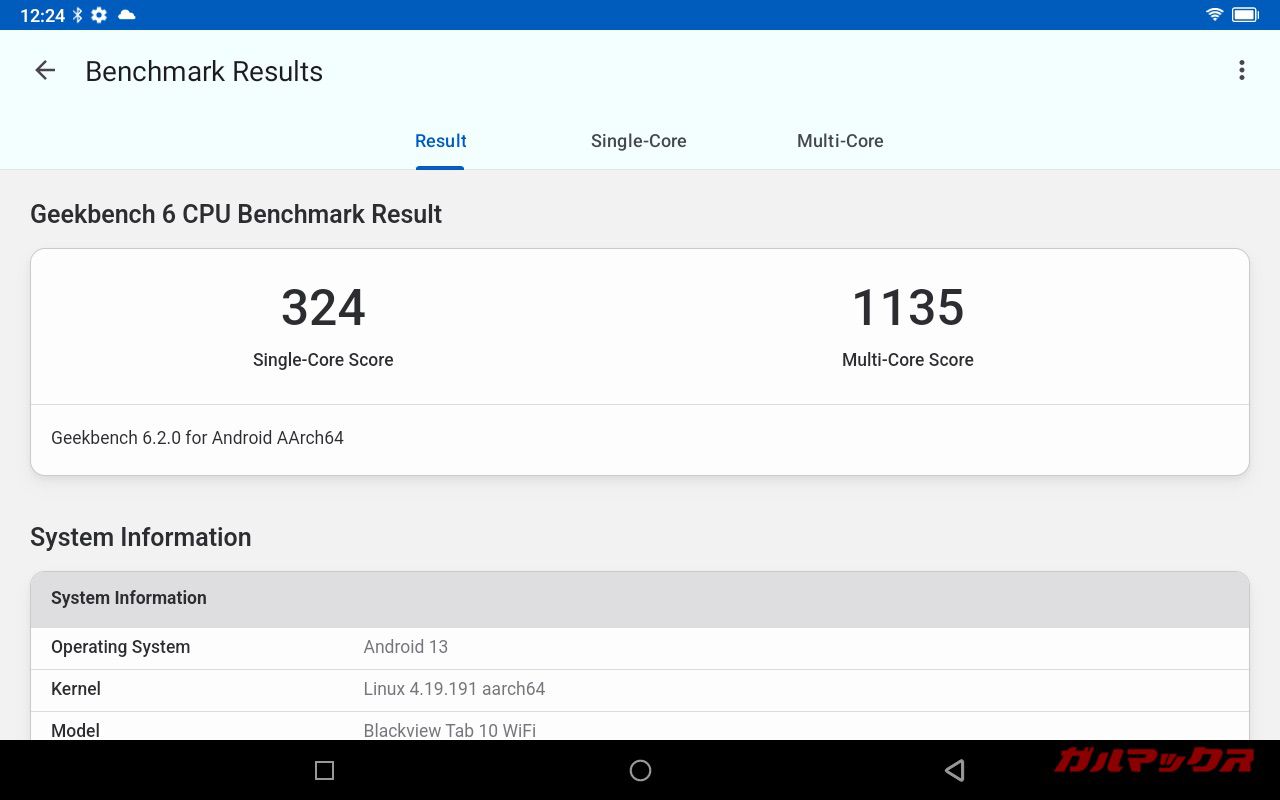The width and height of the screenshot is (1280, 800).
Task: Select the Operating System row
Action: tap(640, 647)
